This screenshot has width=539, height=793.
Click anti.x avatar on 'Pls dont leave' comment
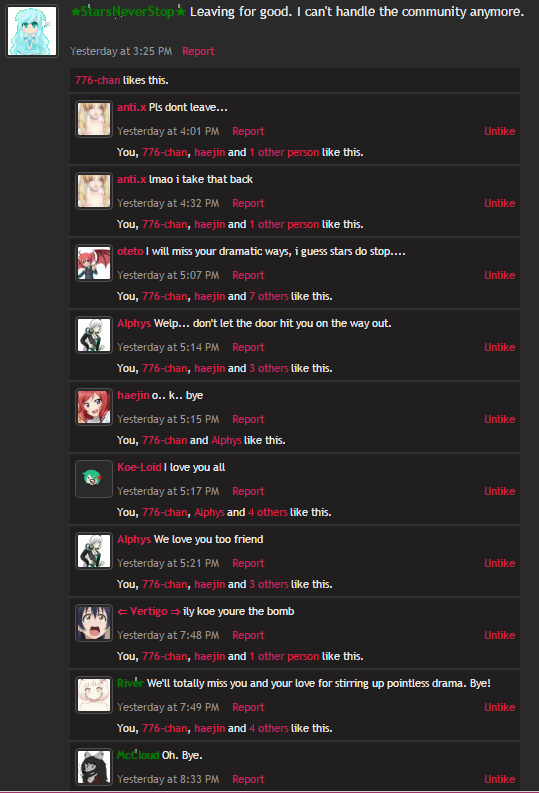click(x=94, y=119)
